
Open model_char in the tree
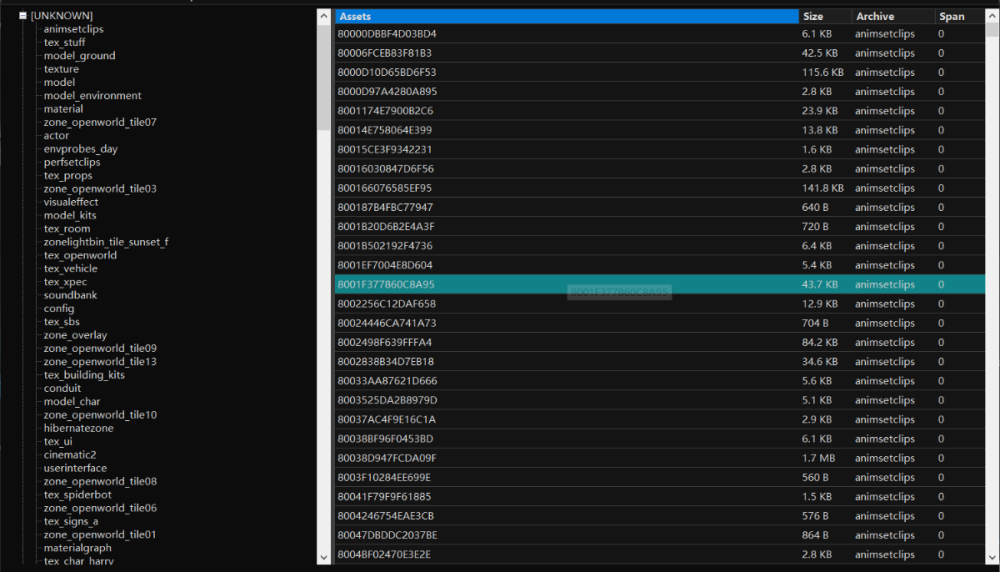(72, 402)
